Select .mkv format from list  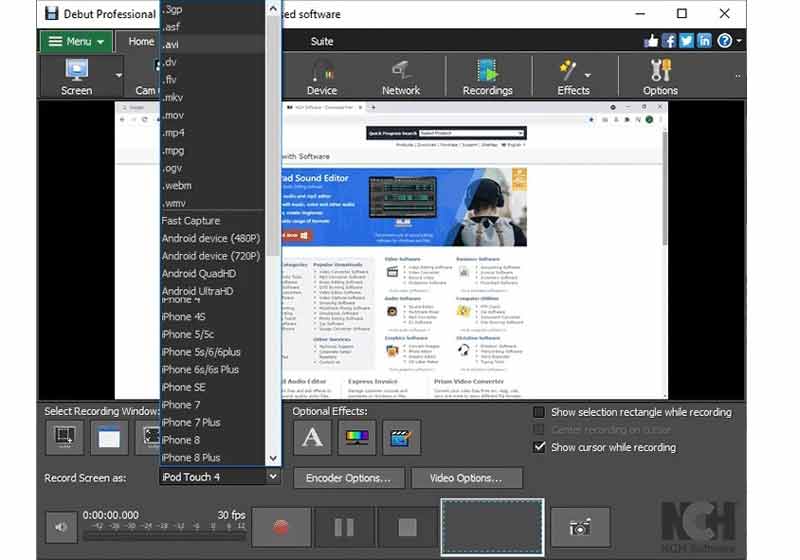[x=213, y=97]
